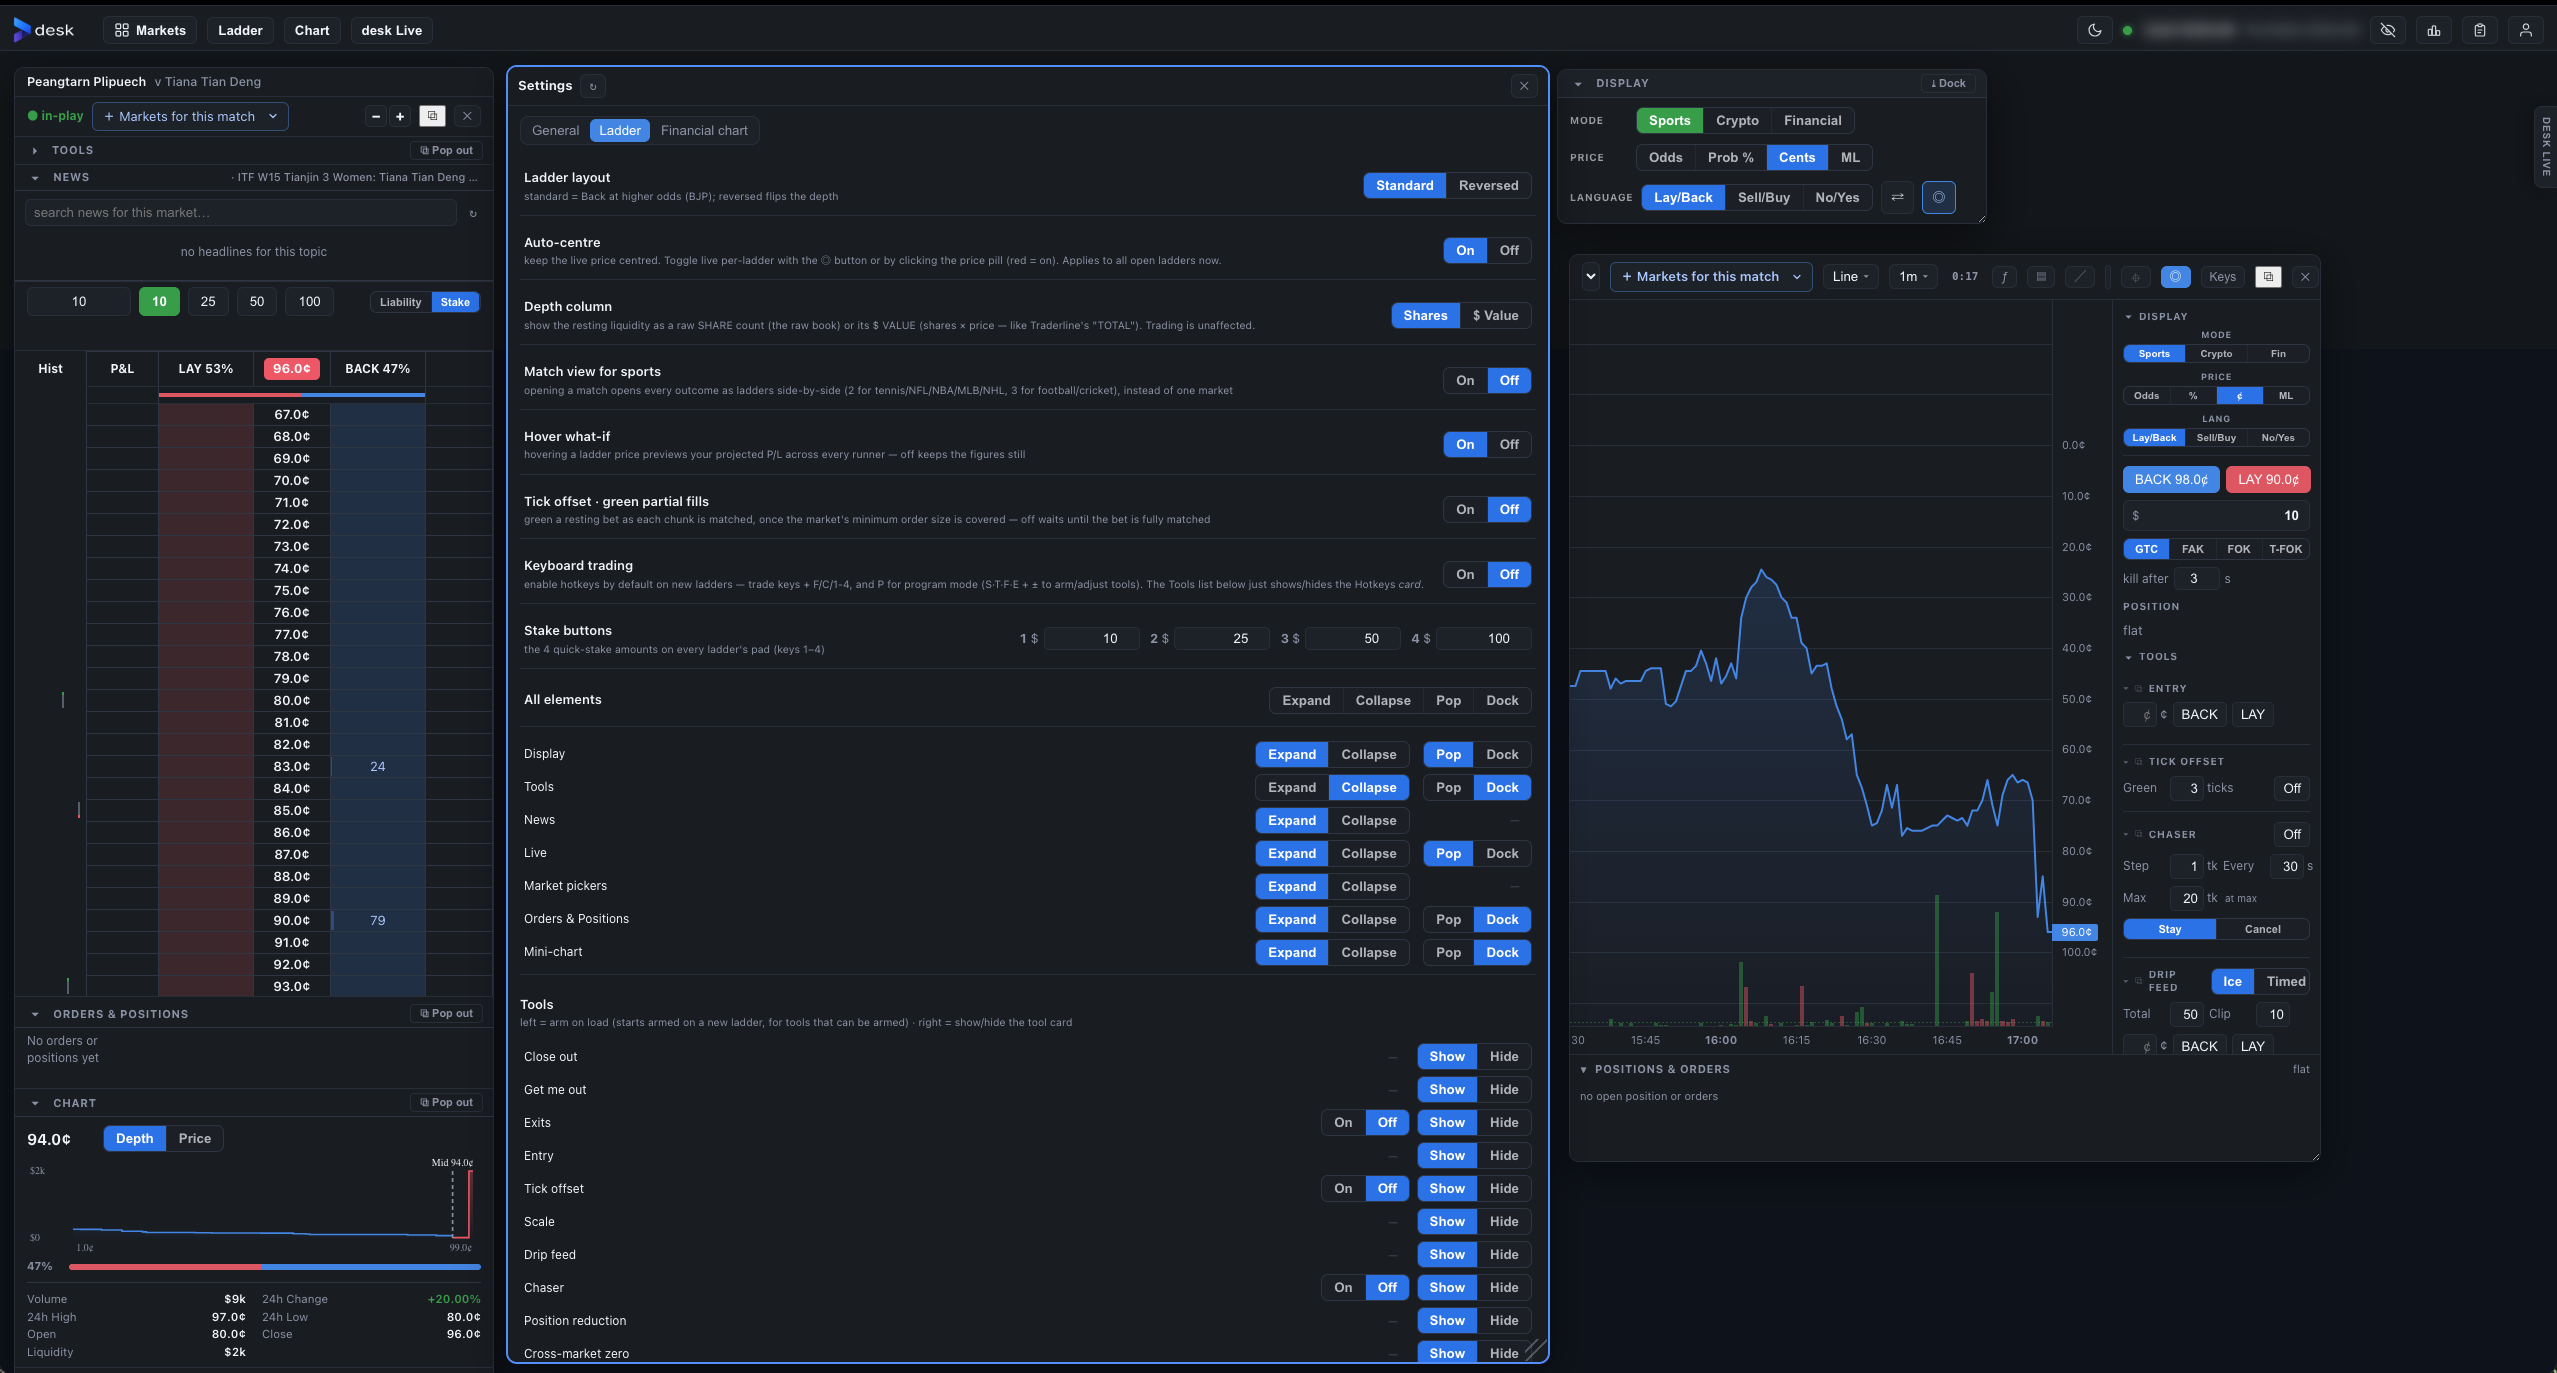Click the crossed-out eye privacy icon
This screenshot has height=1373, width=2557.
tap(2388, 30)
